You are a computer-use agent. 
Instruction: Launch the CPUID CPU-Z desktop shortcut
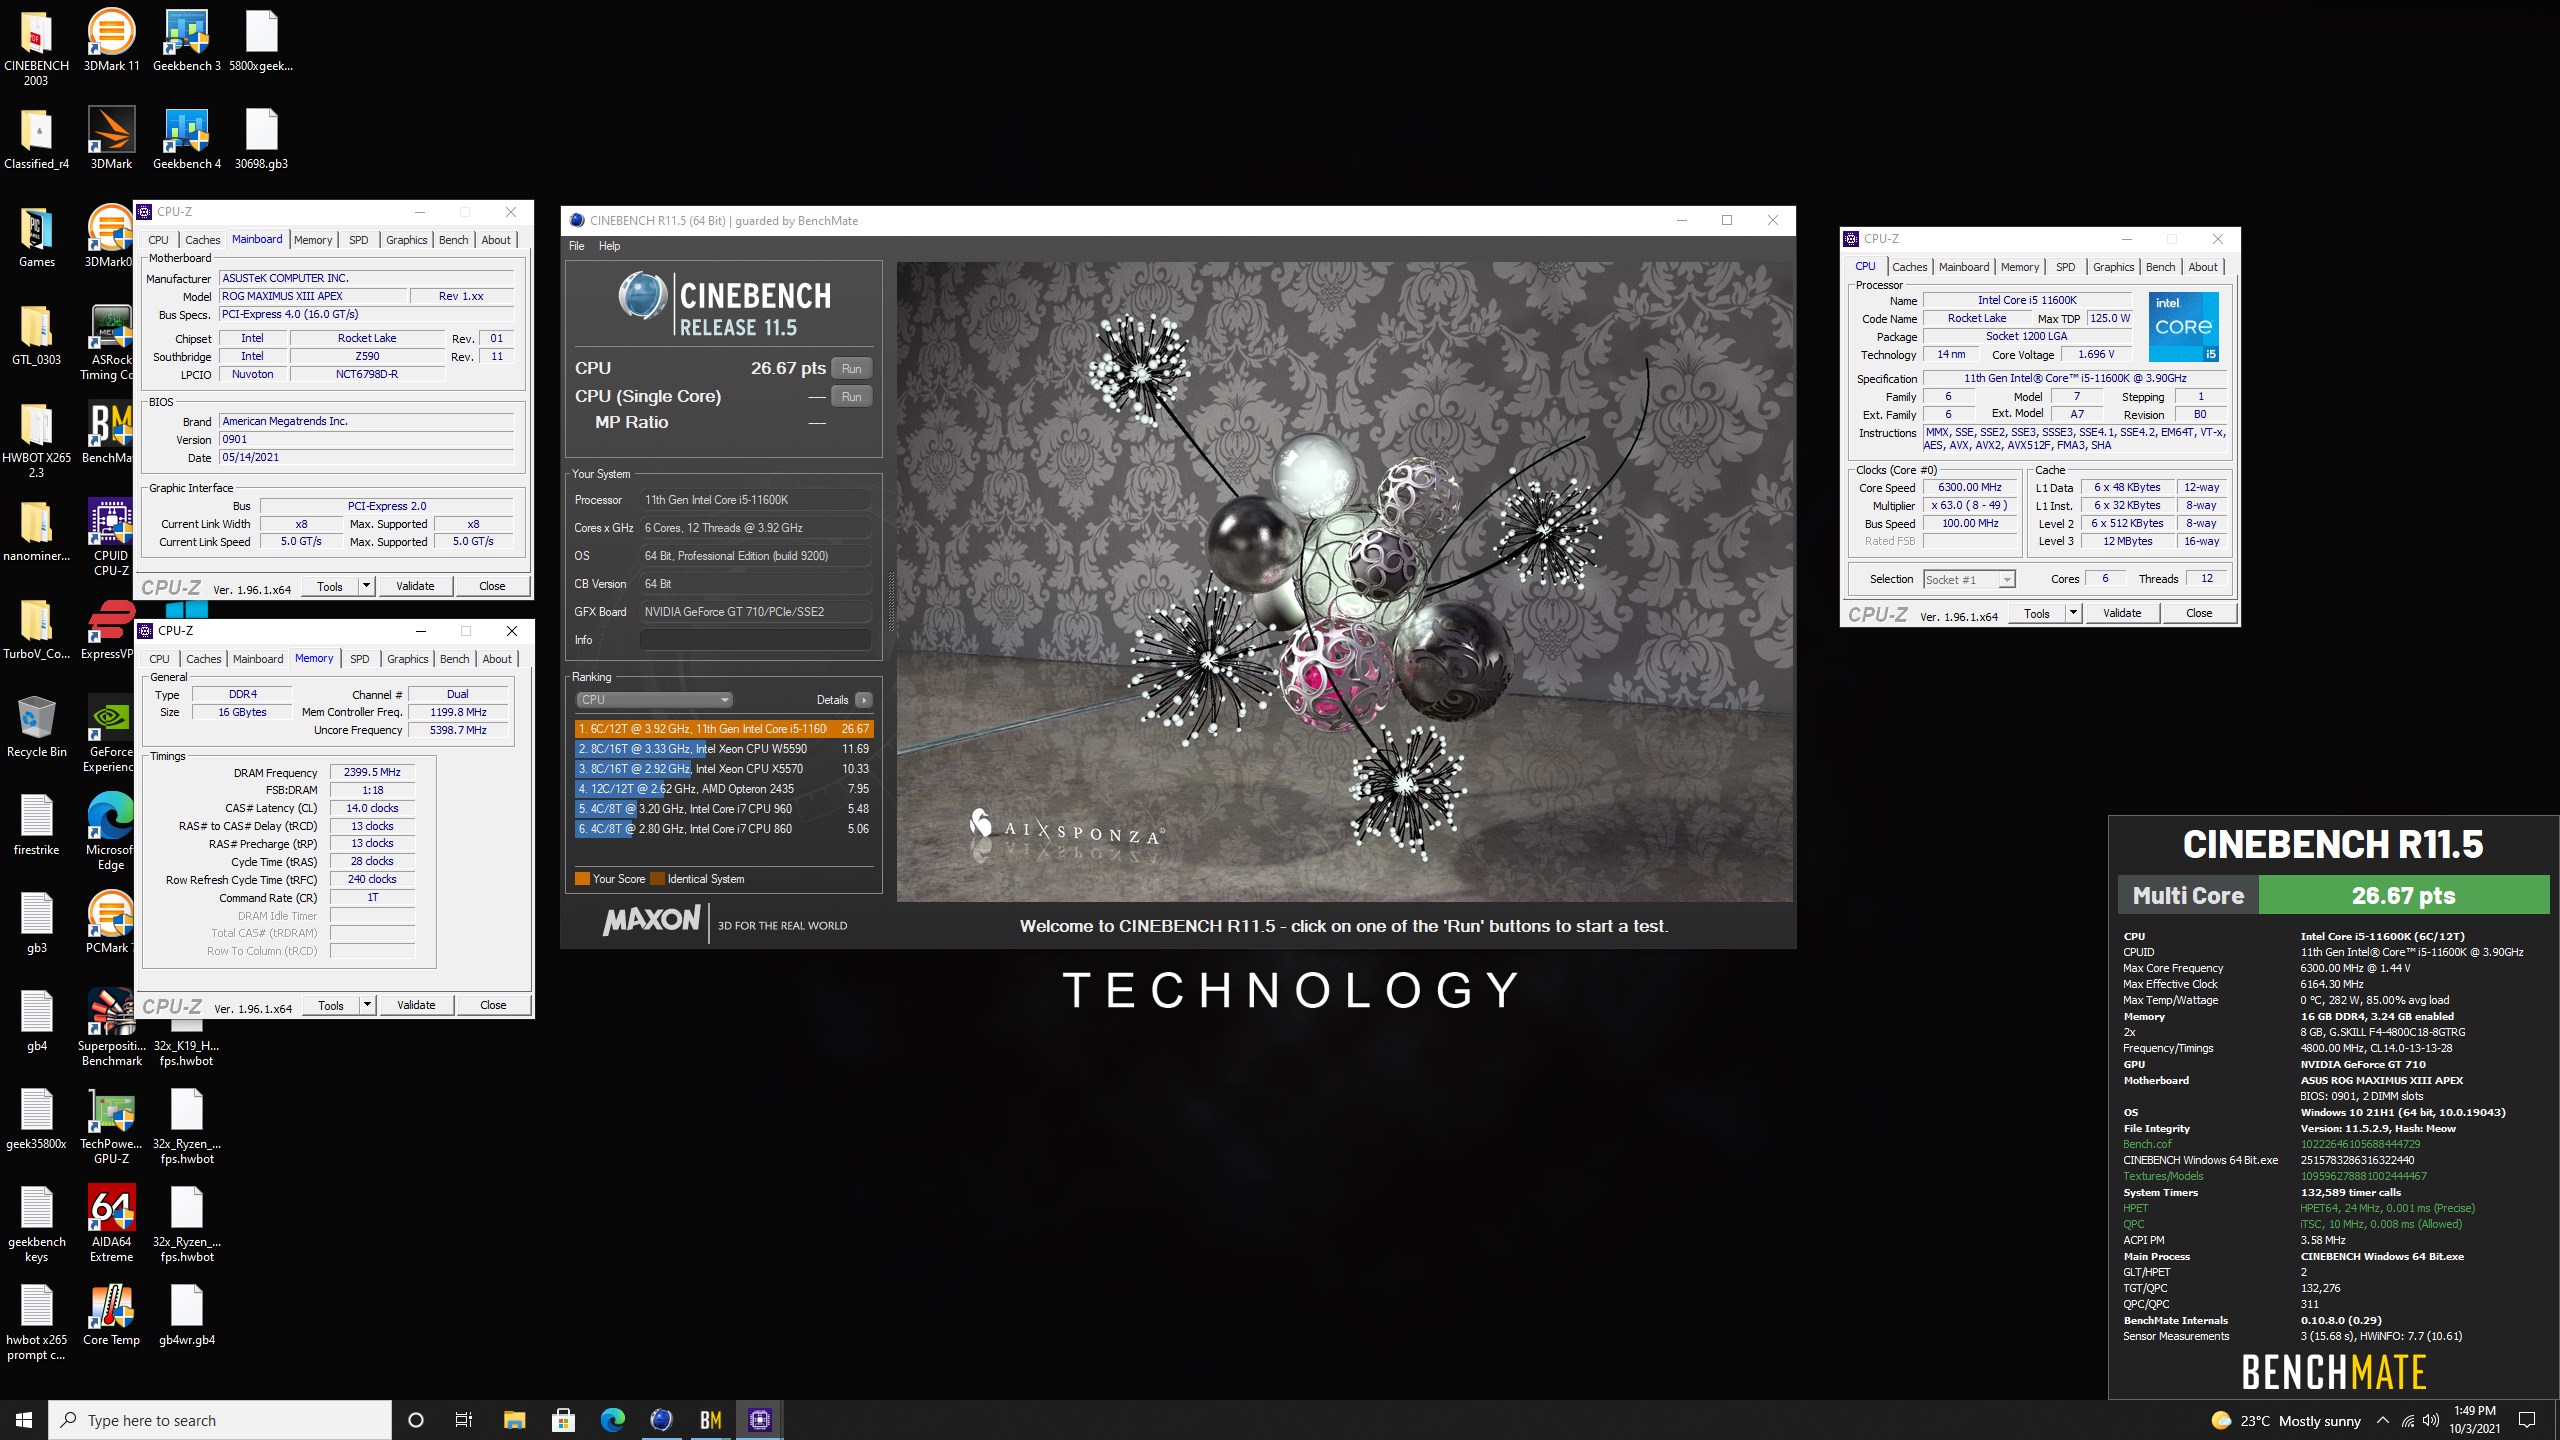coord(111,538)
